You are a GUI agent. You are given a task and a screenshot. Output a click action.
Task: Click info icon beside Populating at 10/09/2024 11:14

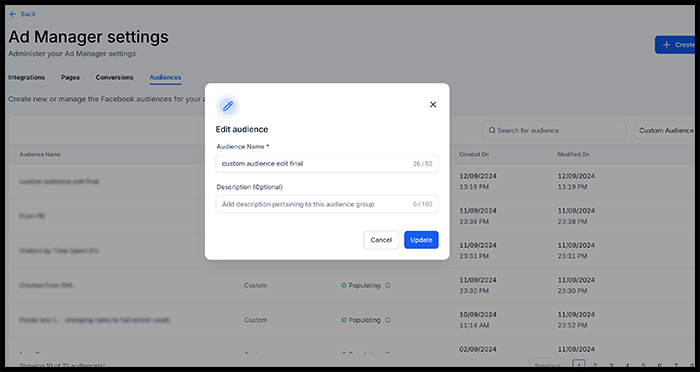tap(388, 320)
